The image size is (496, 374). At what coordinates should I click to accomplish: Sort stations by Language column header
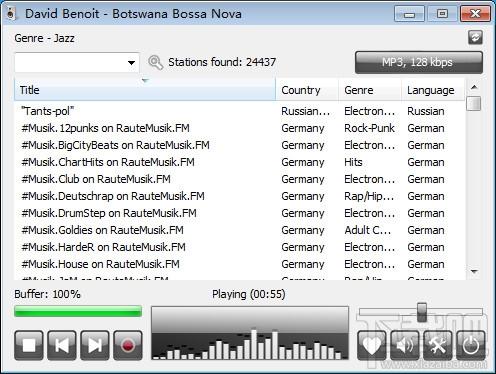click(x=433, y=90)
